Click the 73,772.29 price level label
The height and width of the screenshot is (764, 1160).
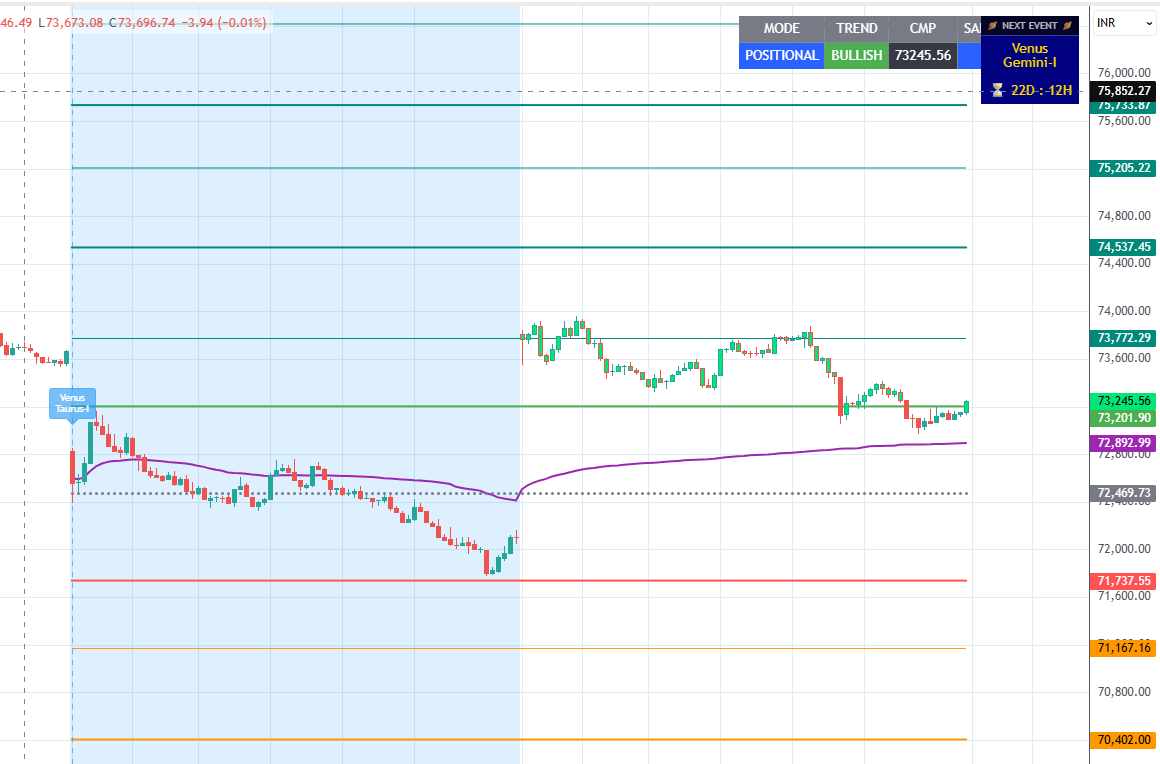pos(1124,338)
